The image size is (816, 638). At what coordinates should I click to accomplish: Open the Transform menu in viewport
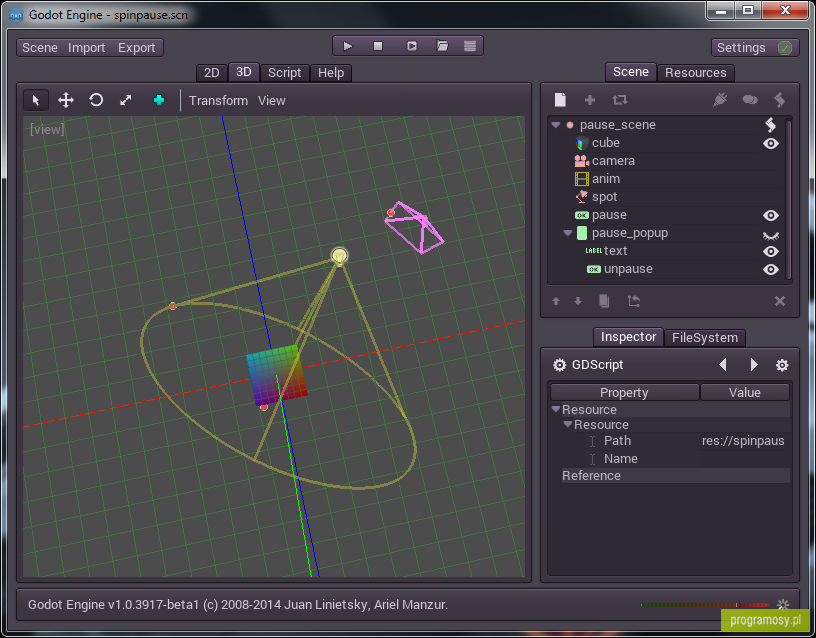pos(218,100)
